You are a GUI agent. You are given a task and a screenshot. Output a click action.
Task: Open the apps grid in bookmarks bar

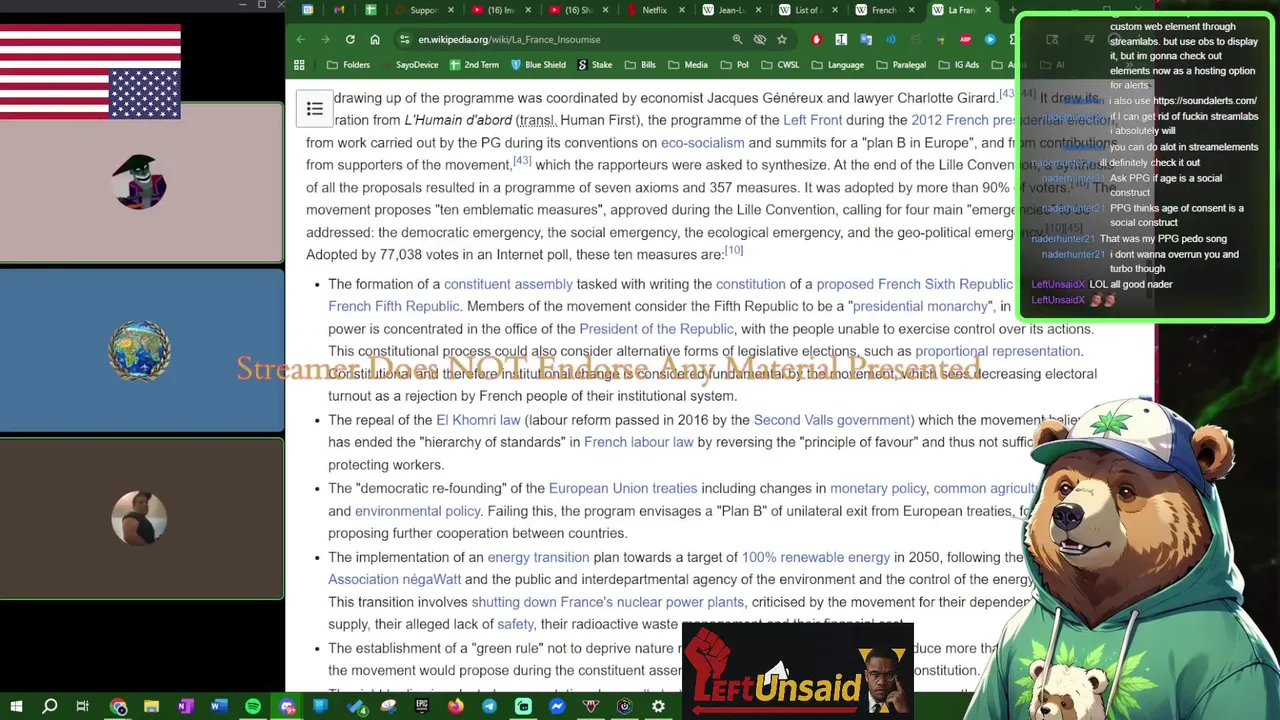[299, 65]
